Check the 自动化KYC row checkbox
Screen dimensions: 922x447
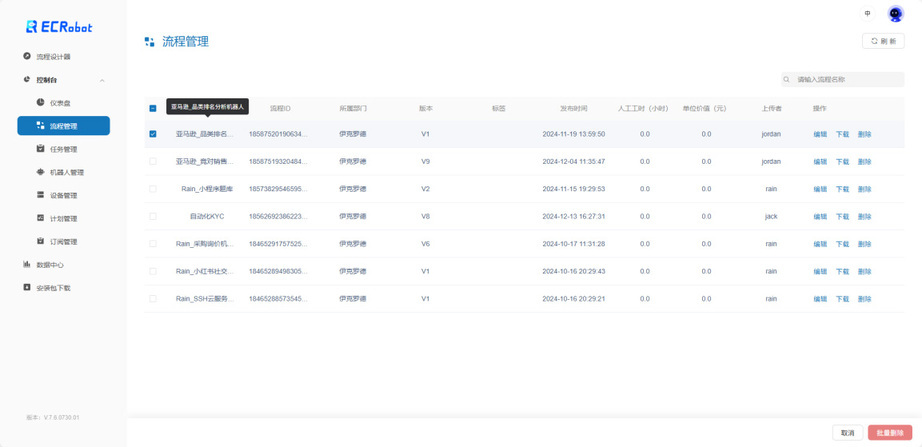(x=153, y=216)
